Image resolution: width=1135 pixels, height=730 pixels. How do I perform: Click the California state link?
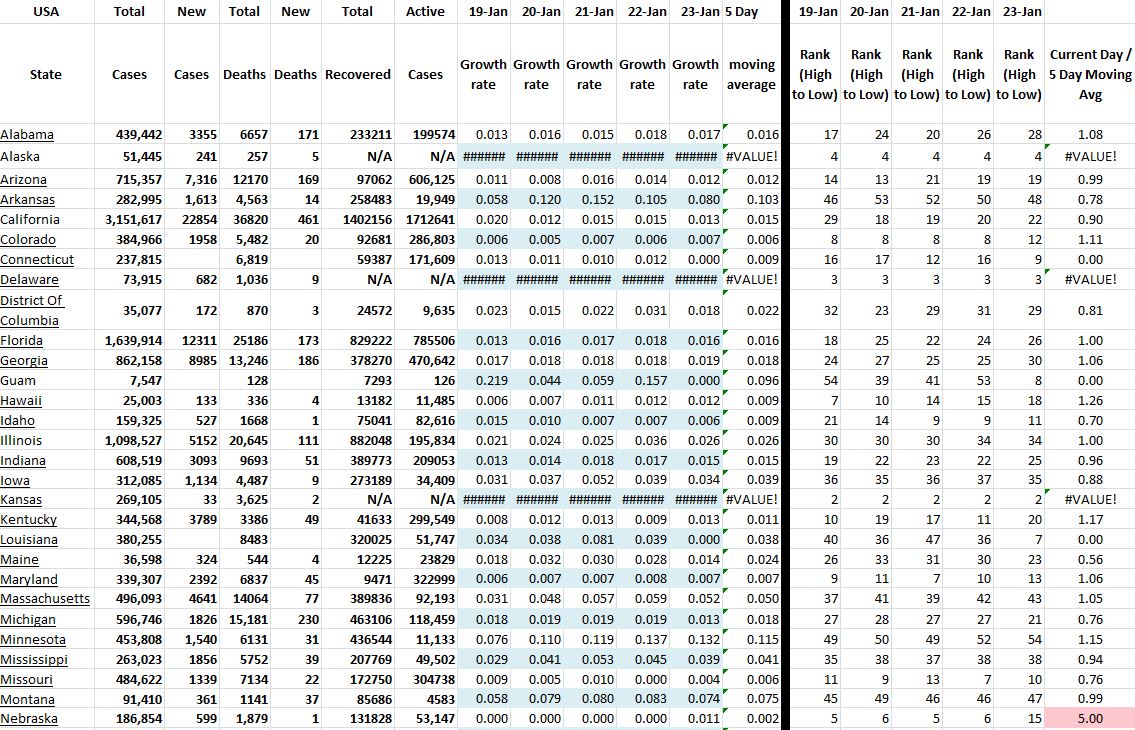32,220
